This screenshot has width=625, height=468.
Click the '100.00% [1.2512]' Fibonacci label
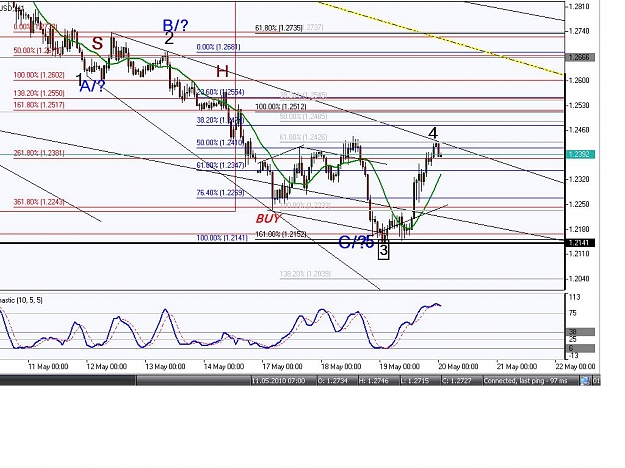point(281,107)
